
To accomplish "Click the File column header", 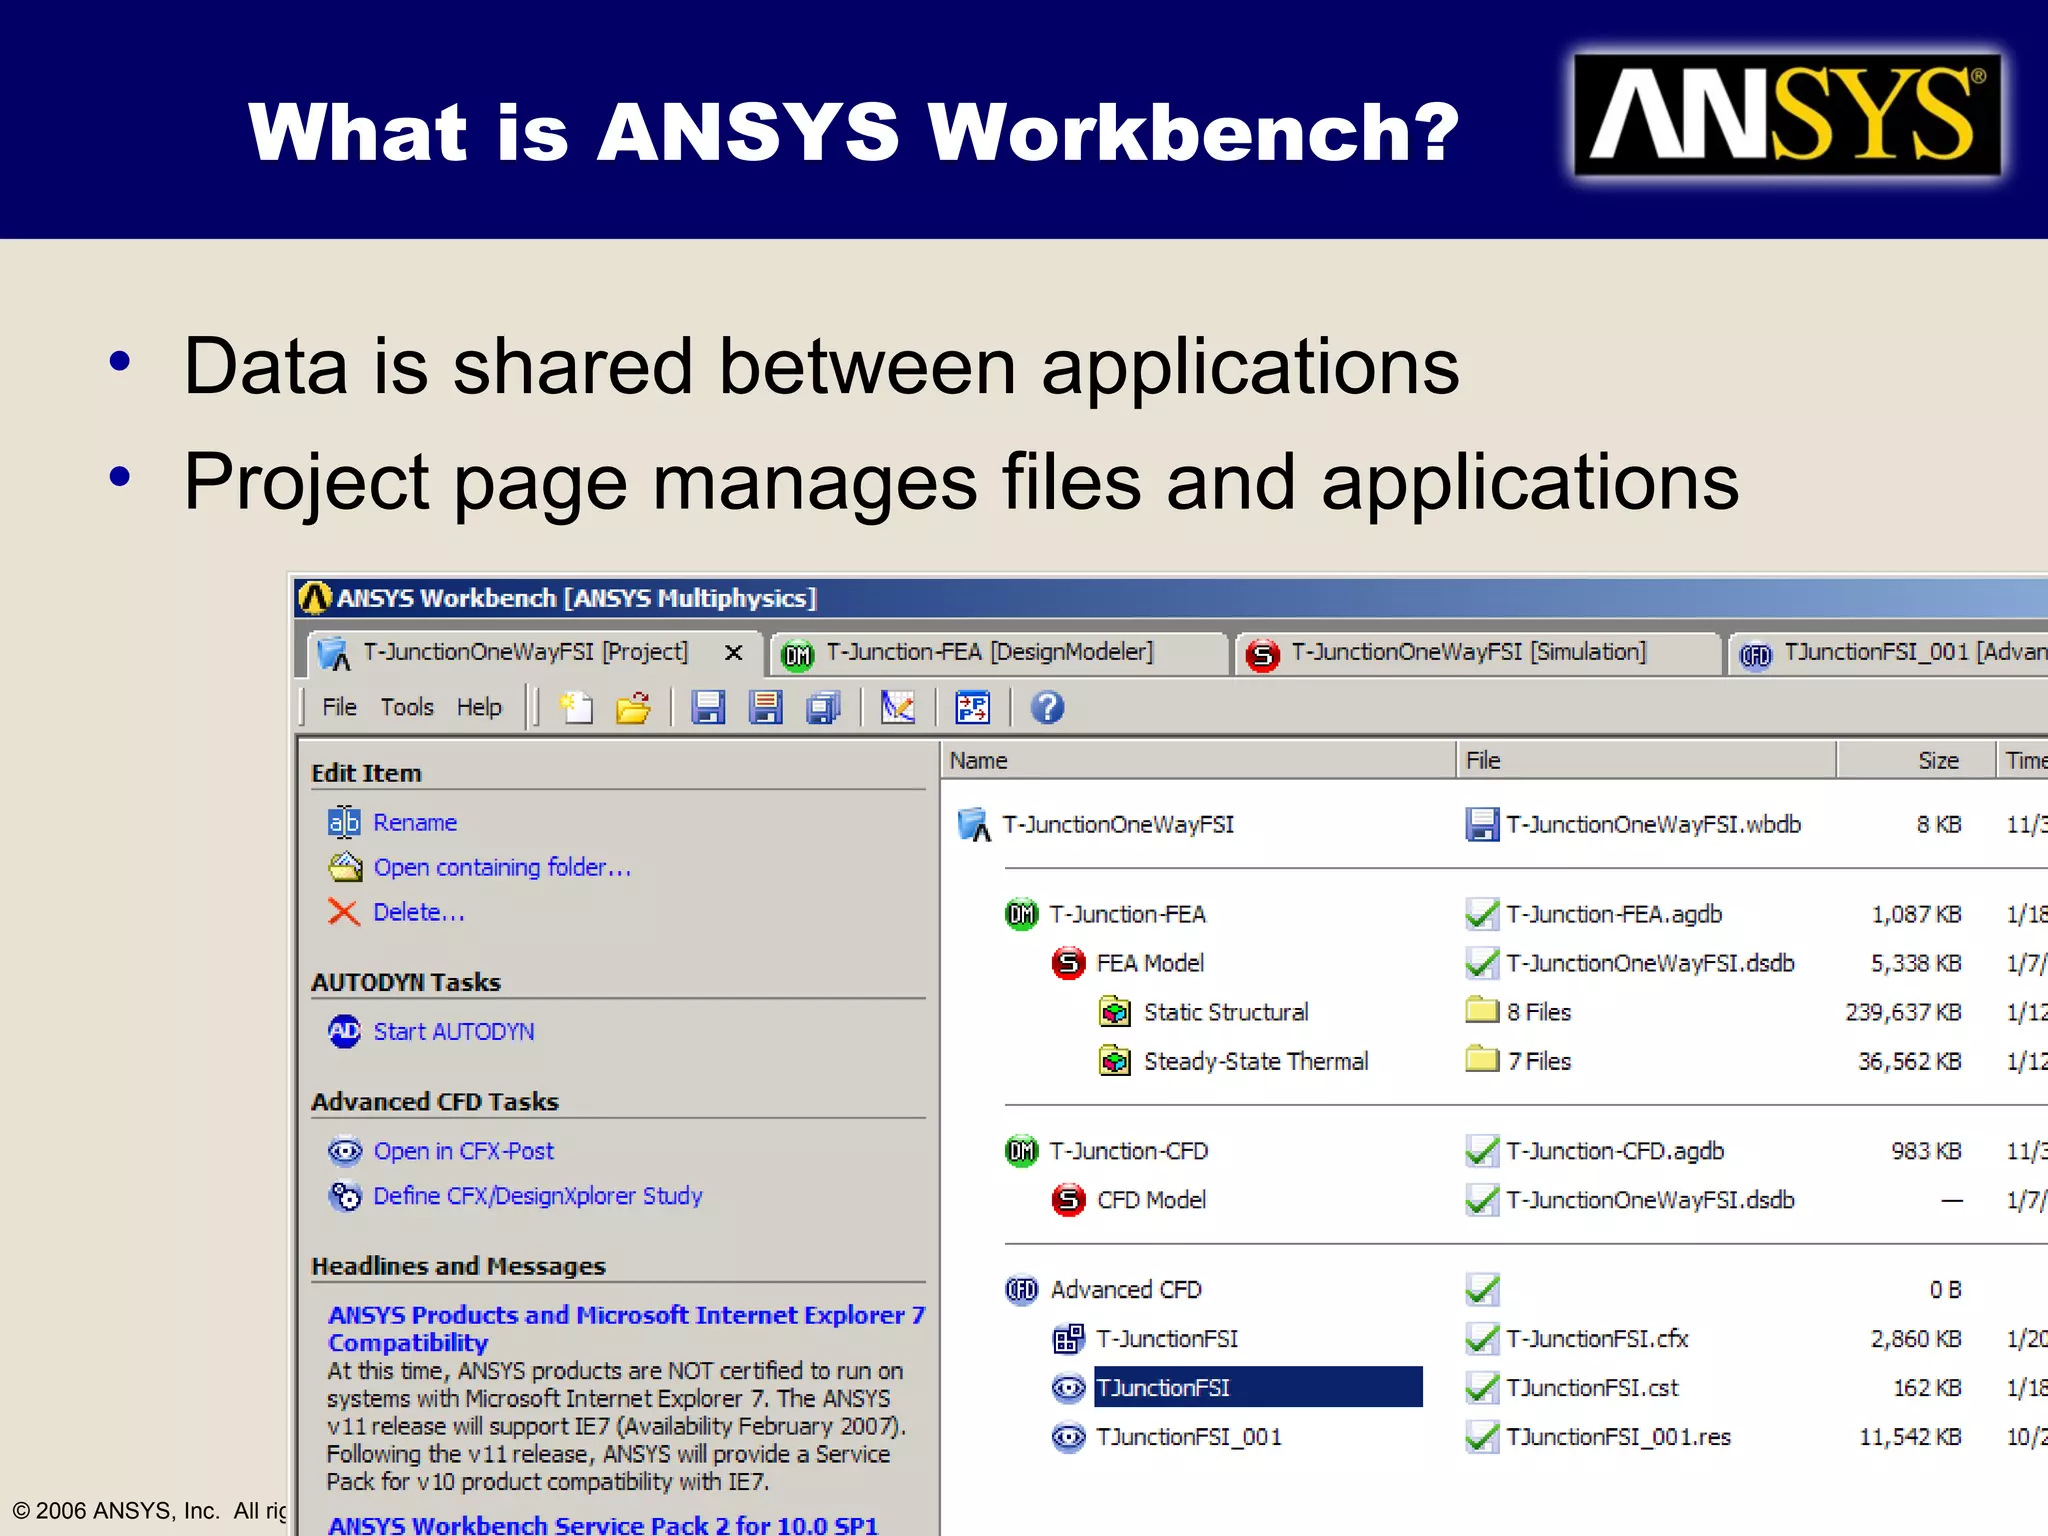I will [x=1646, y=760].
